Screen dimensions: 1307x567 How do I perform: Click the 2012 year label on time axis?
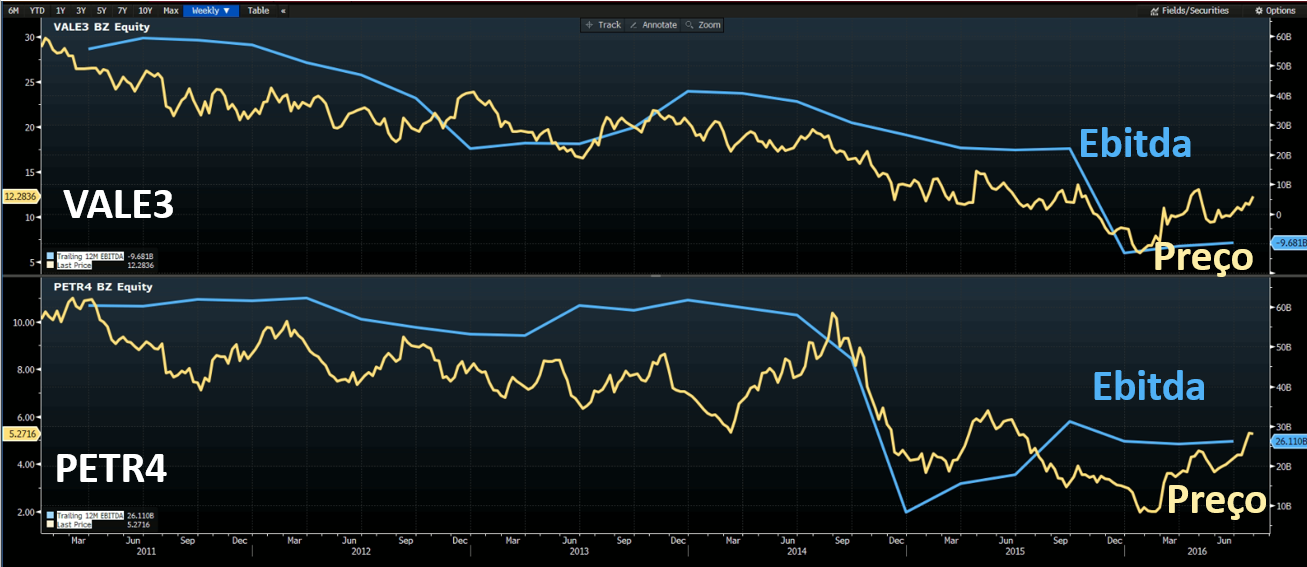pyautogui.click(x=363, y=550)
